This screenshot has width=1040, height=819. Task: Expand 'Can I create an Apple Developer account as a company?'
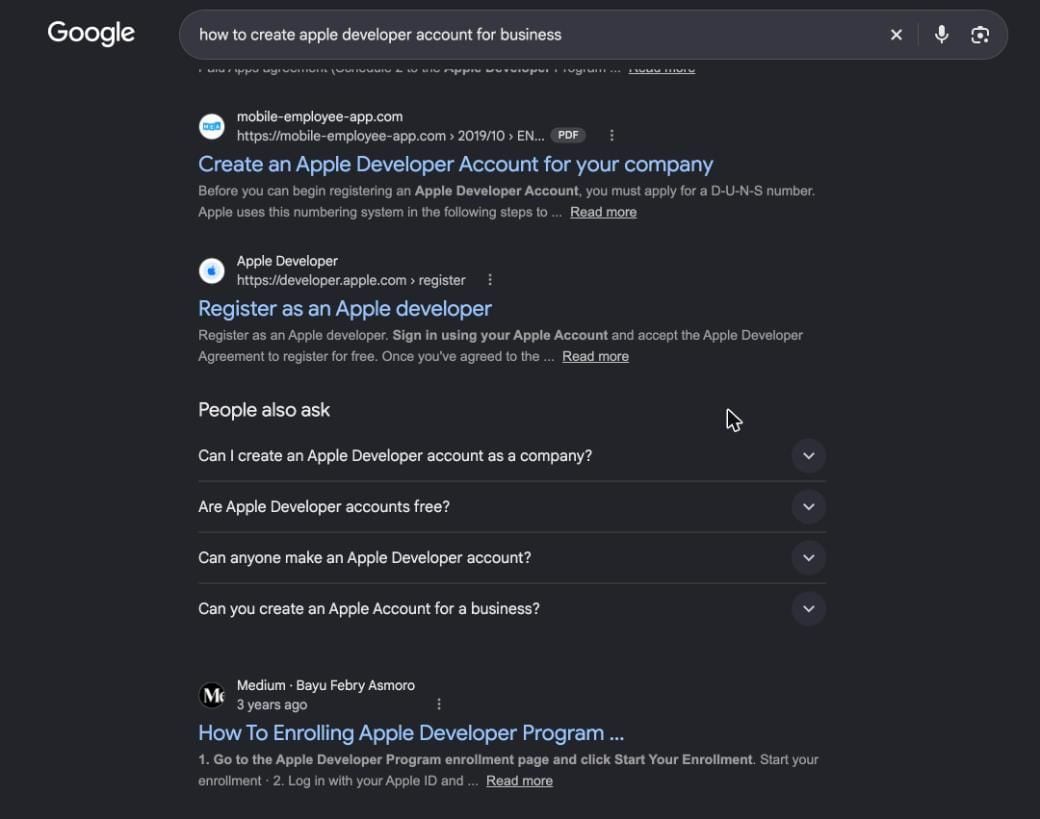pos(511,456)
